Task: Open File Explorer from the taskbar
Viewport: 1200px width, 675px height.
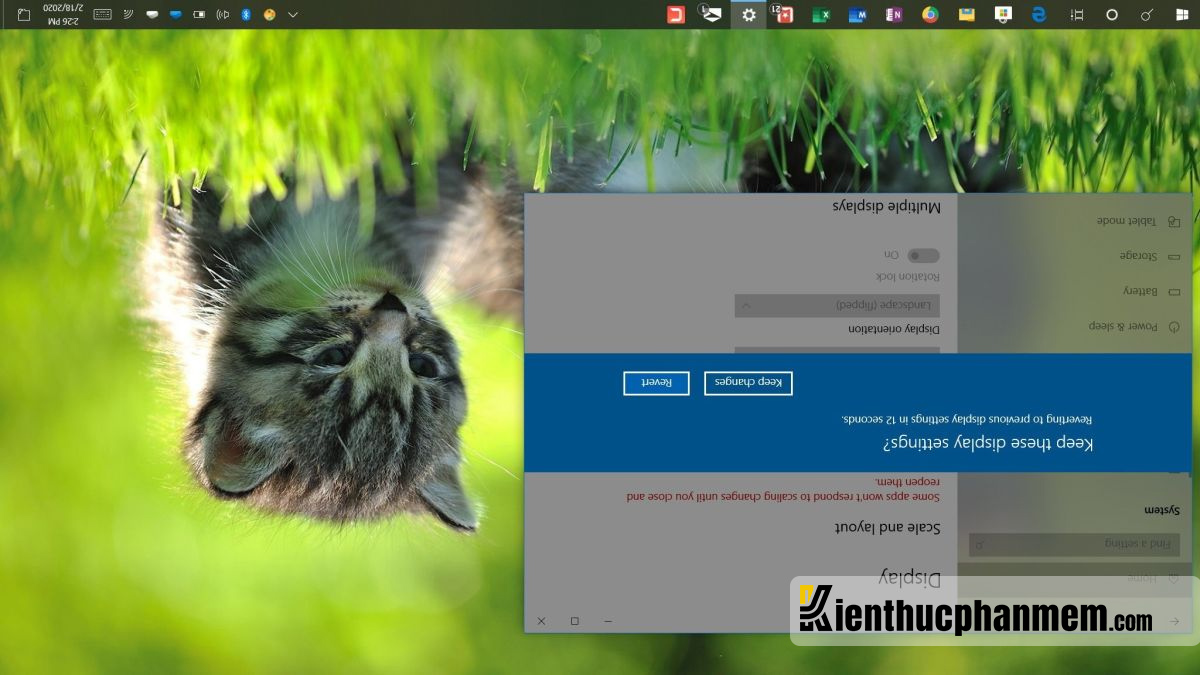Action: [x=966, y=15]
